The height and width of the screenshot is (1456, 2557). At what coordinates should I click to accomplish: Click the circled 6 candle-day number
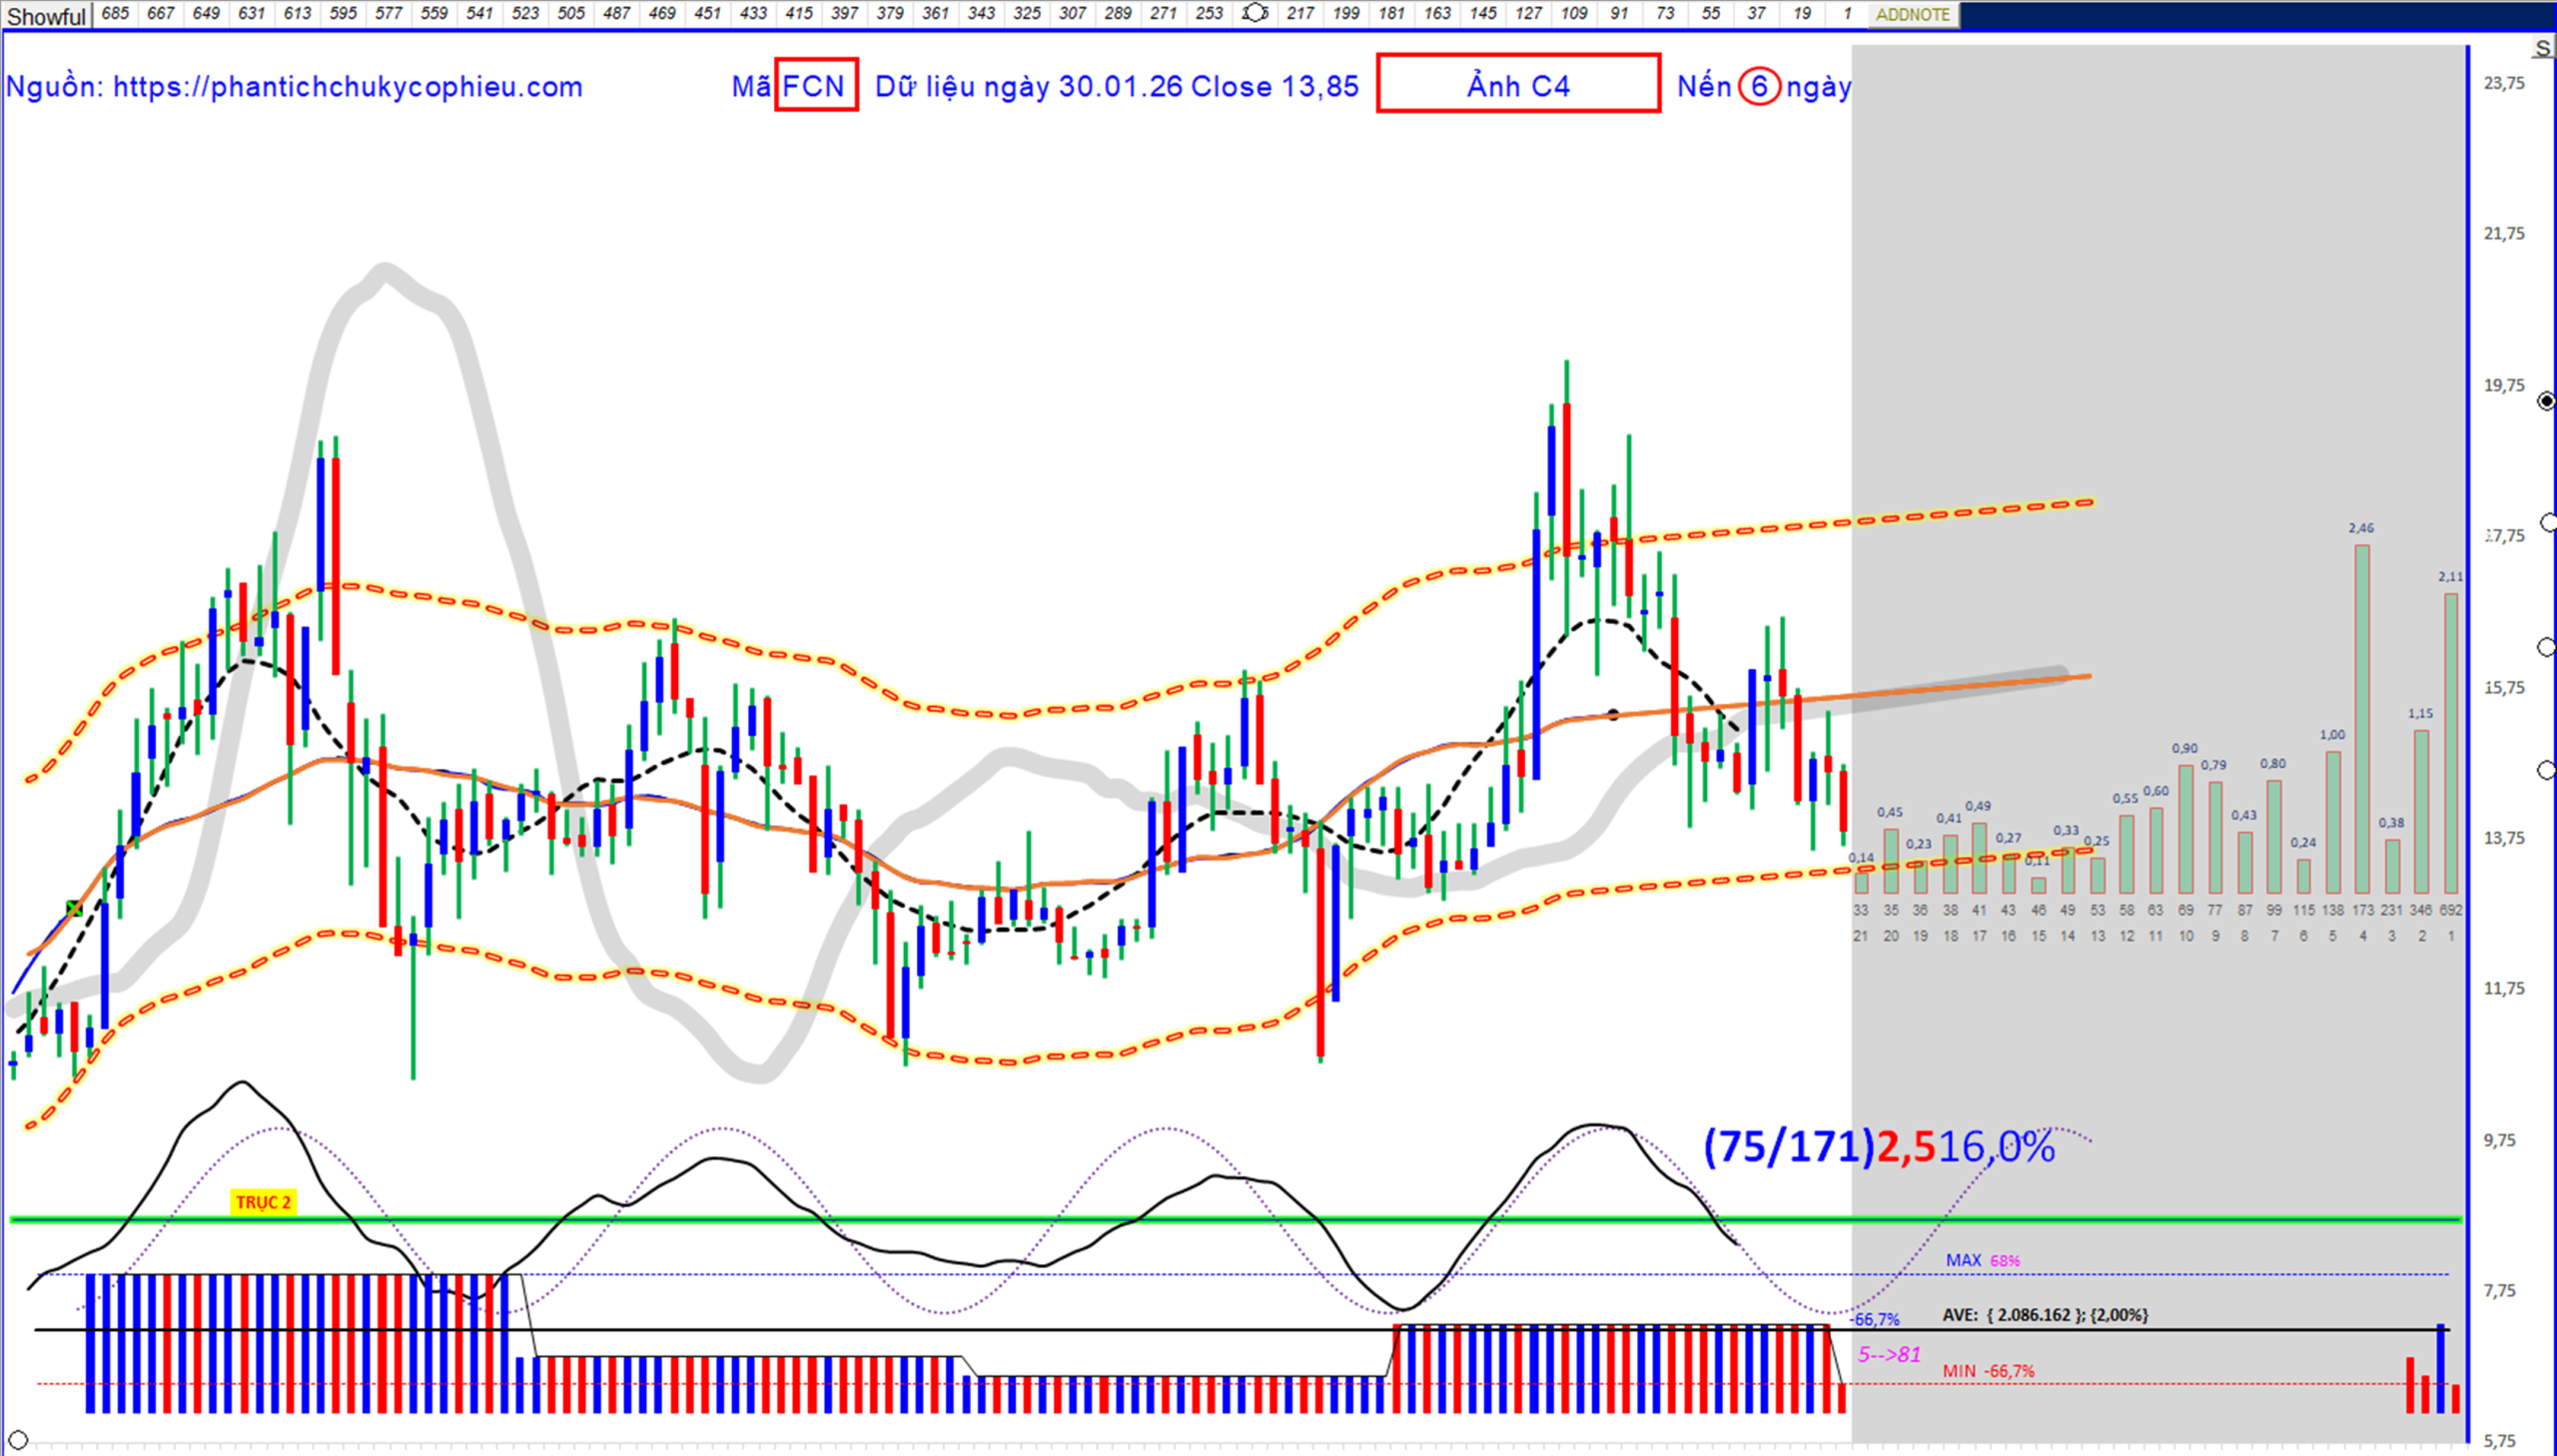click(1758, 86)
